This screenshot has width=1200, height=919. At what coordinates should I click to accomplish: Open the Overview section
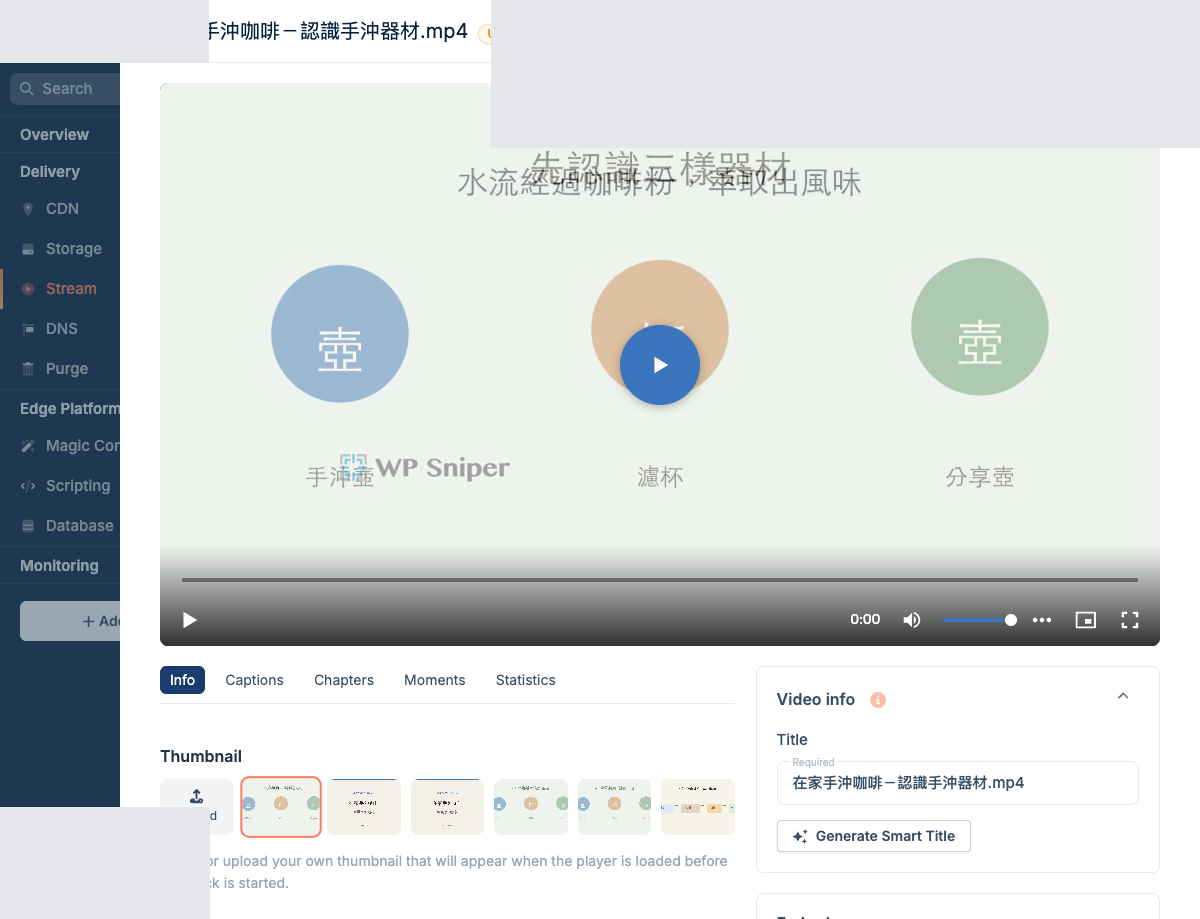[54, 135]
